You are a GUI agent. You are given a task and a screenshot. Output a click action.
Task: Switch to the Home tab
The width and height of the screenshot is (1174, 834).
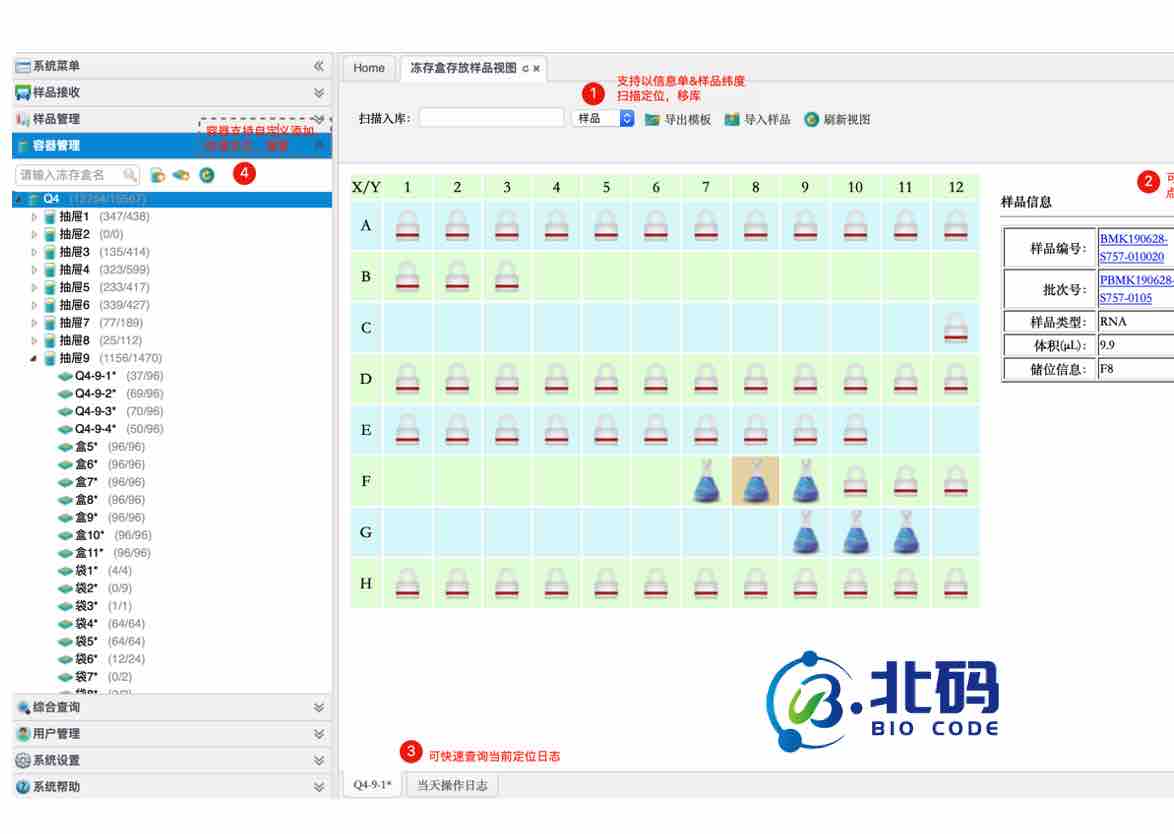369,68
